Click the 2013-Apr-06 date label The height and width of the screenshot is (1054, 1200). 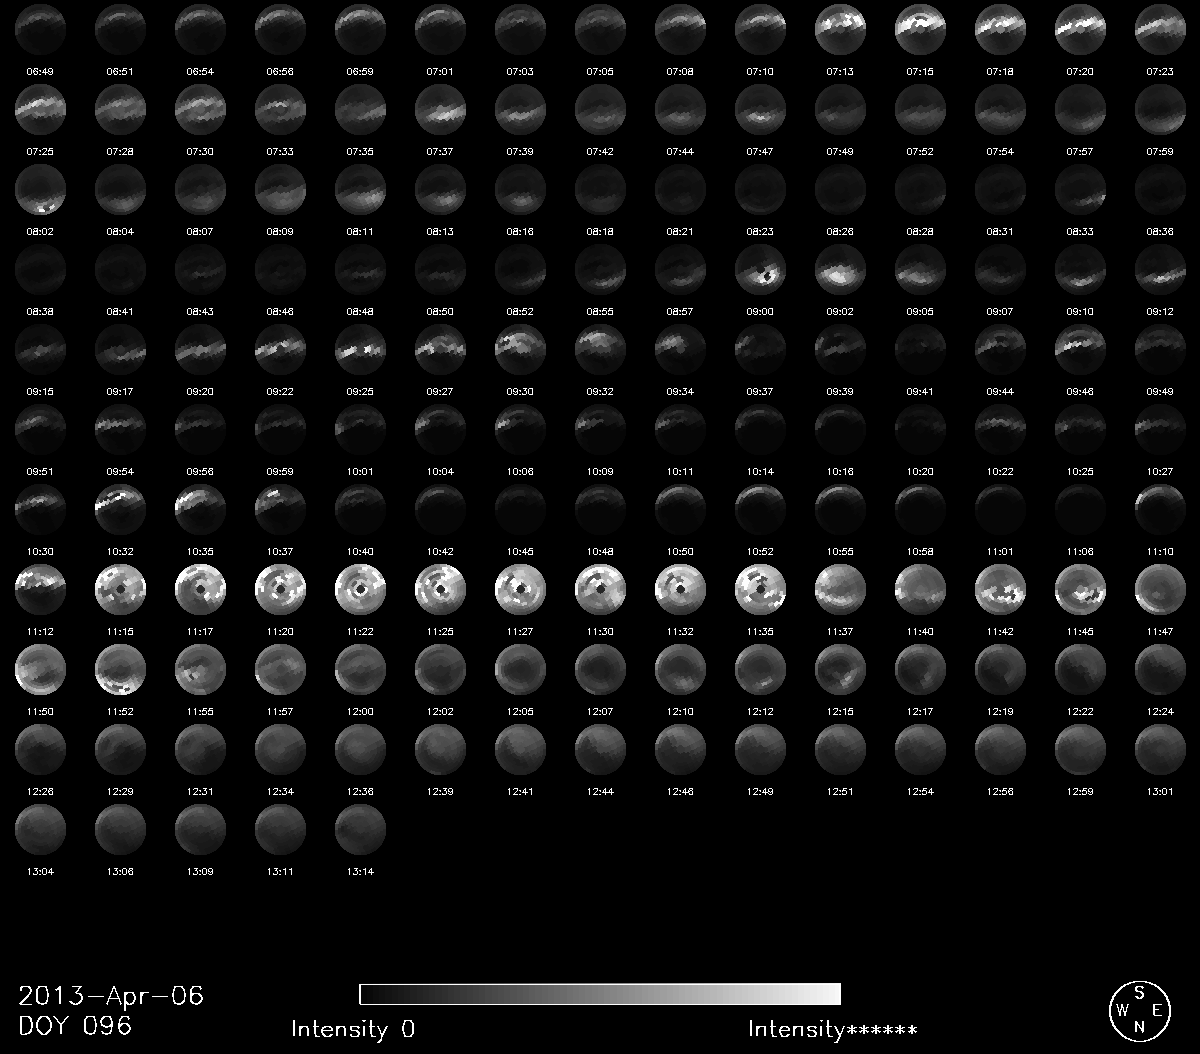(x=111, y=995)
